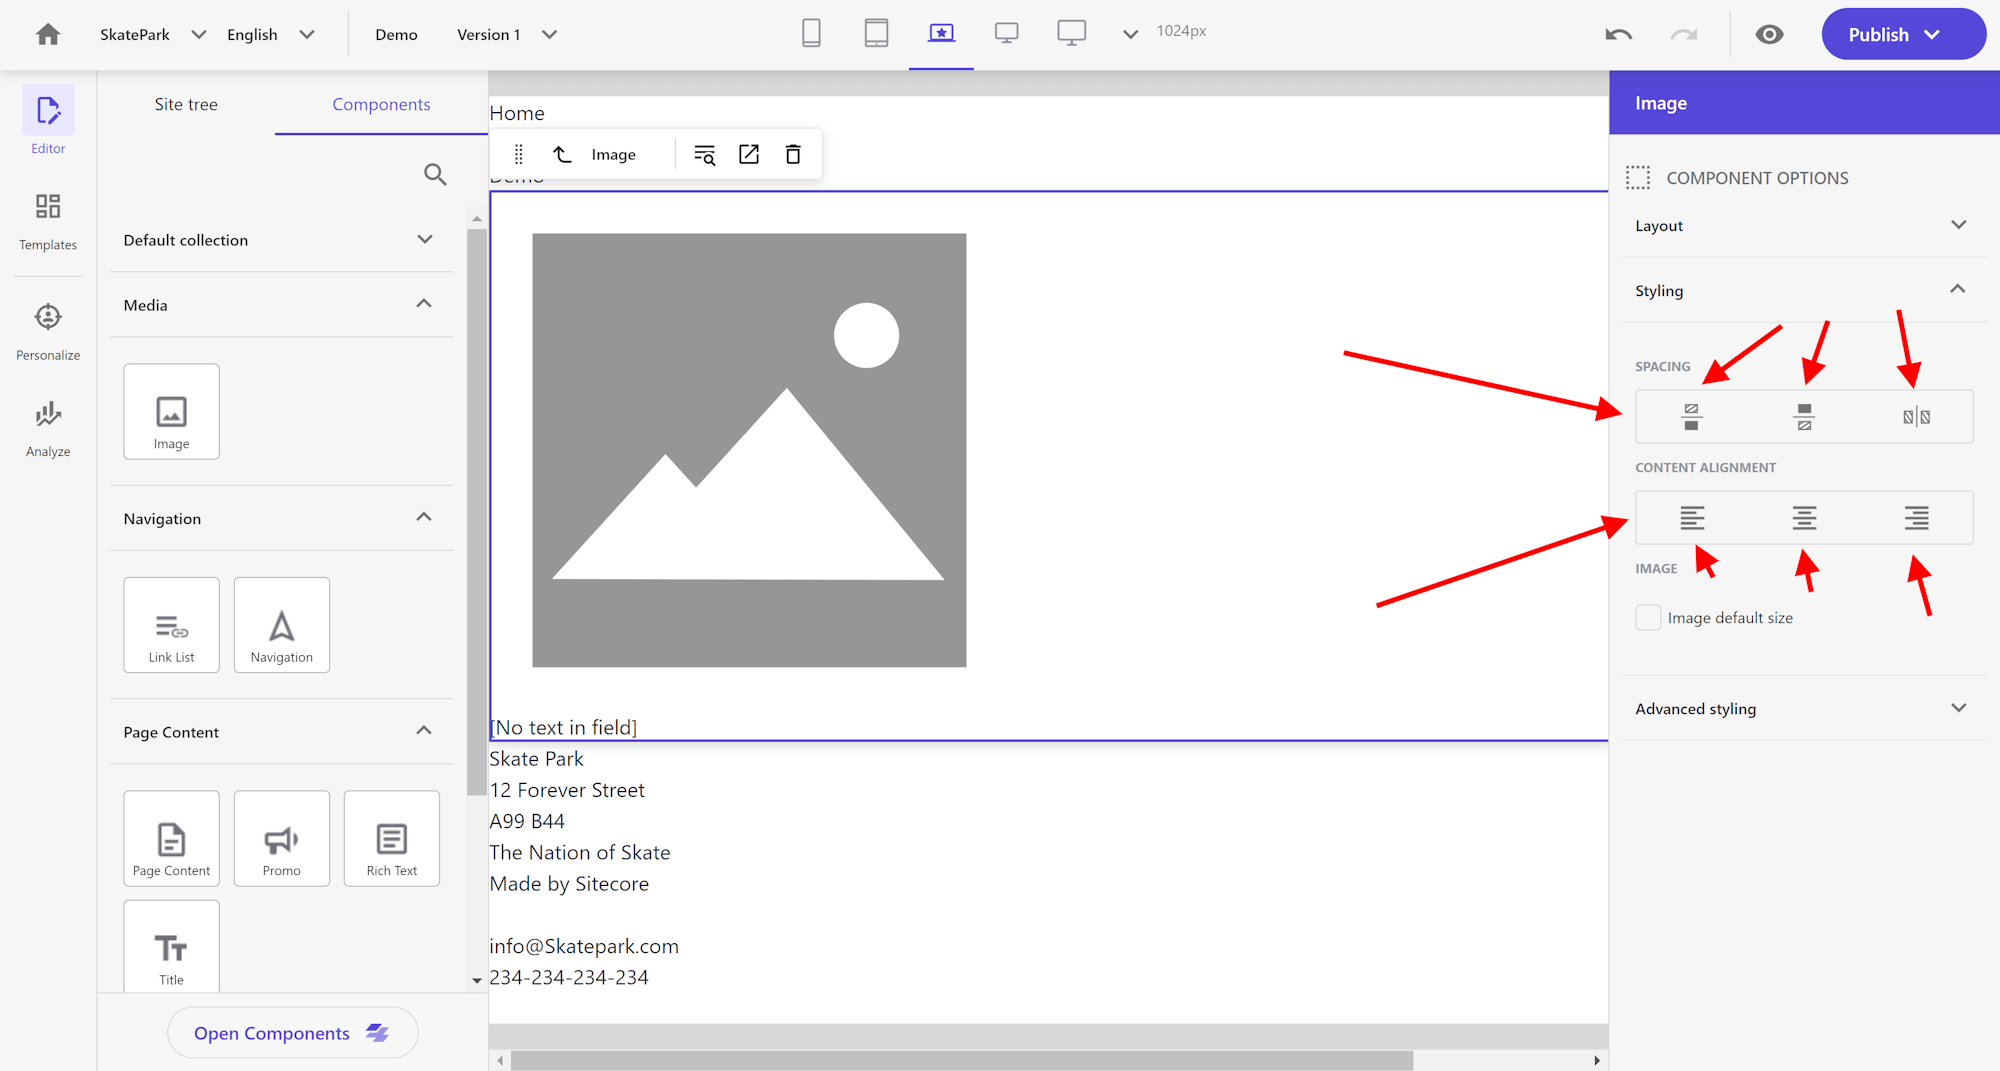Apply right content alignment
Viewport: 2000px width, 1071px height.
tap(1915, 518)
